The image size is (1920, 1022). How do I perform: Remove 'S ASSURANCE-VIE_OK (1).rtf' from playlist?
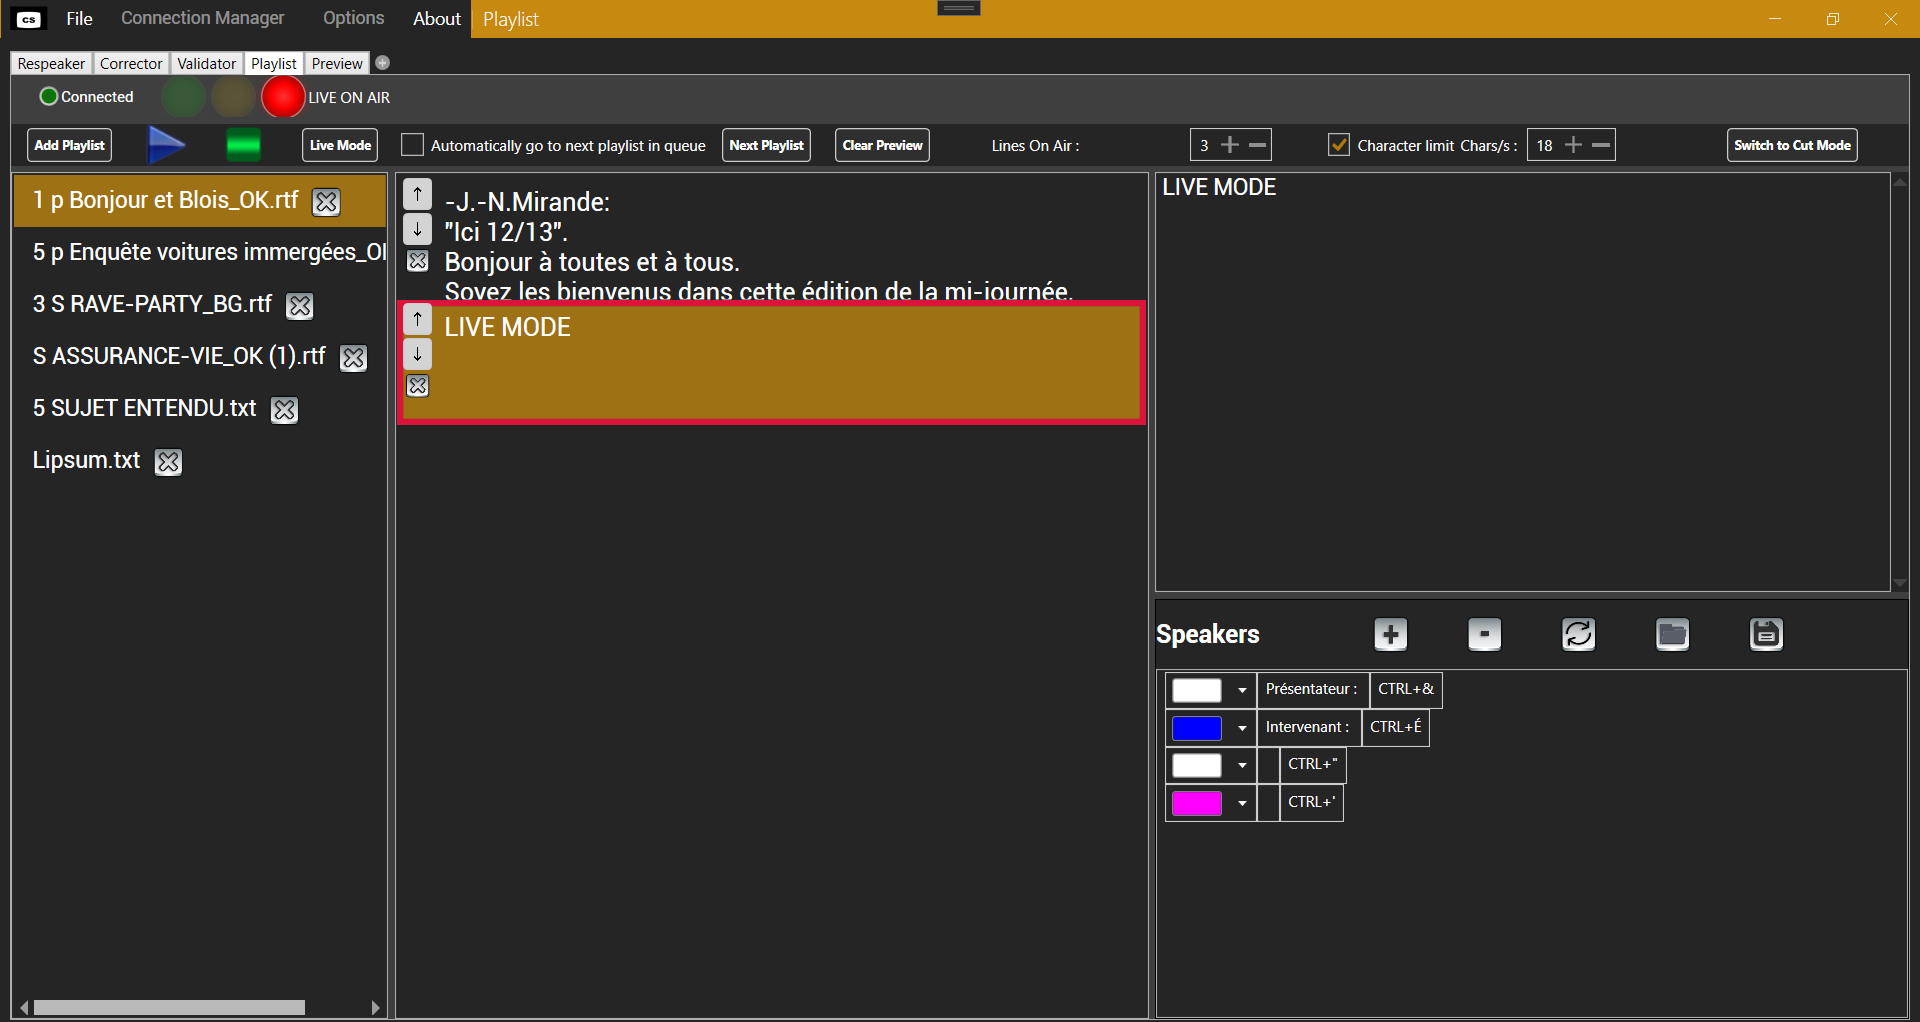[x=353, y=358]
